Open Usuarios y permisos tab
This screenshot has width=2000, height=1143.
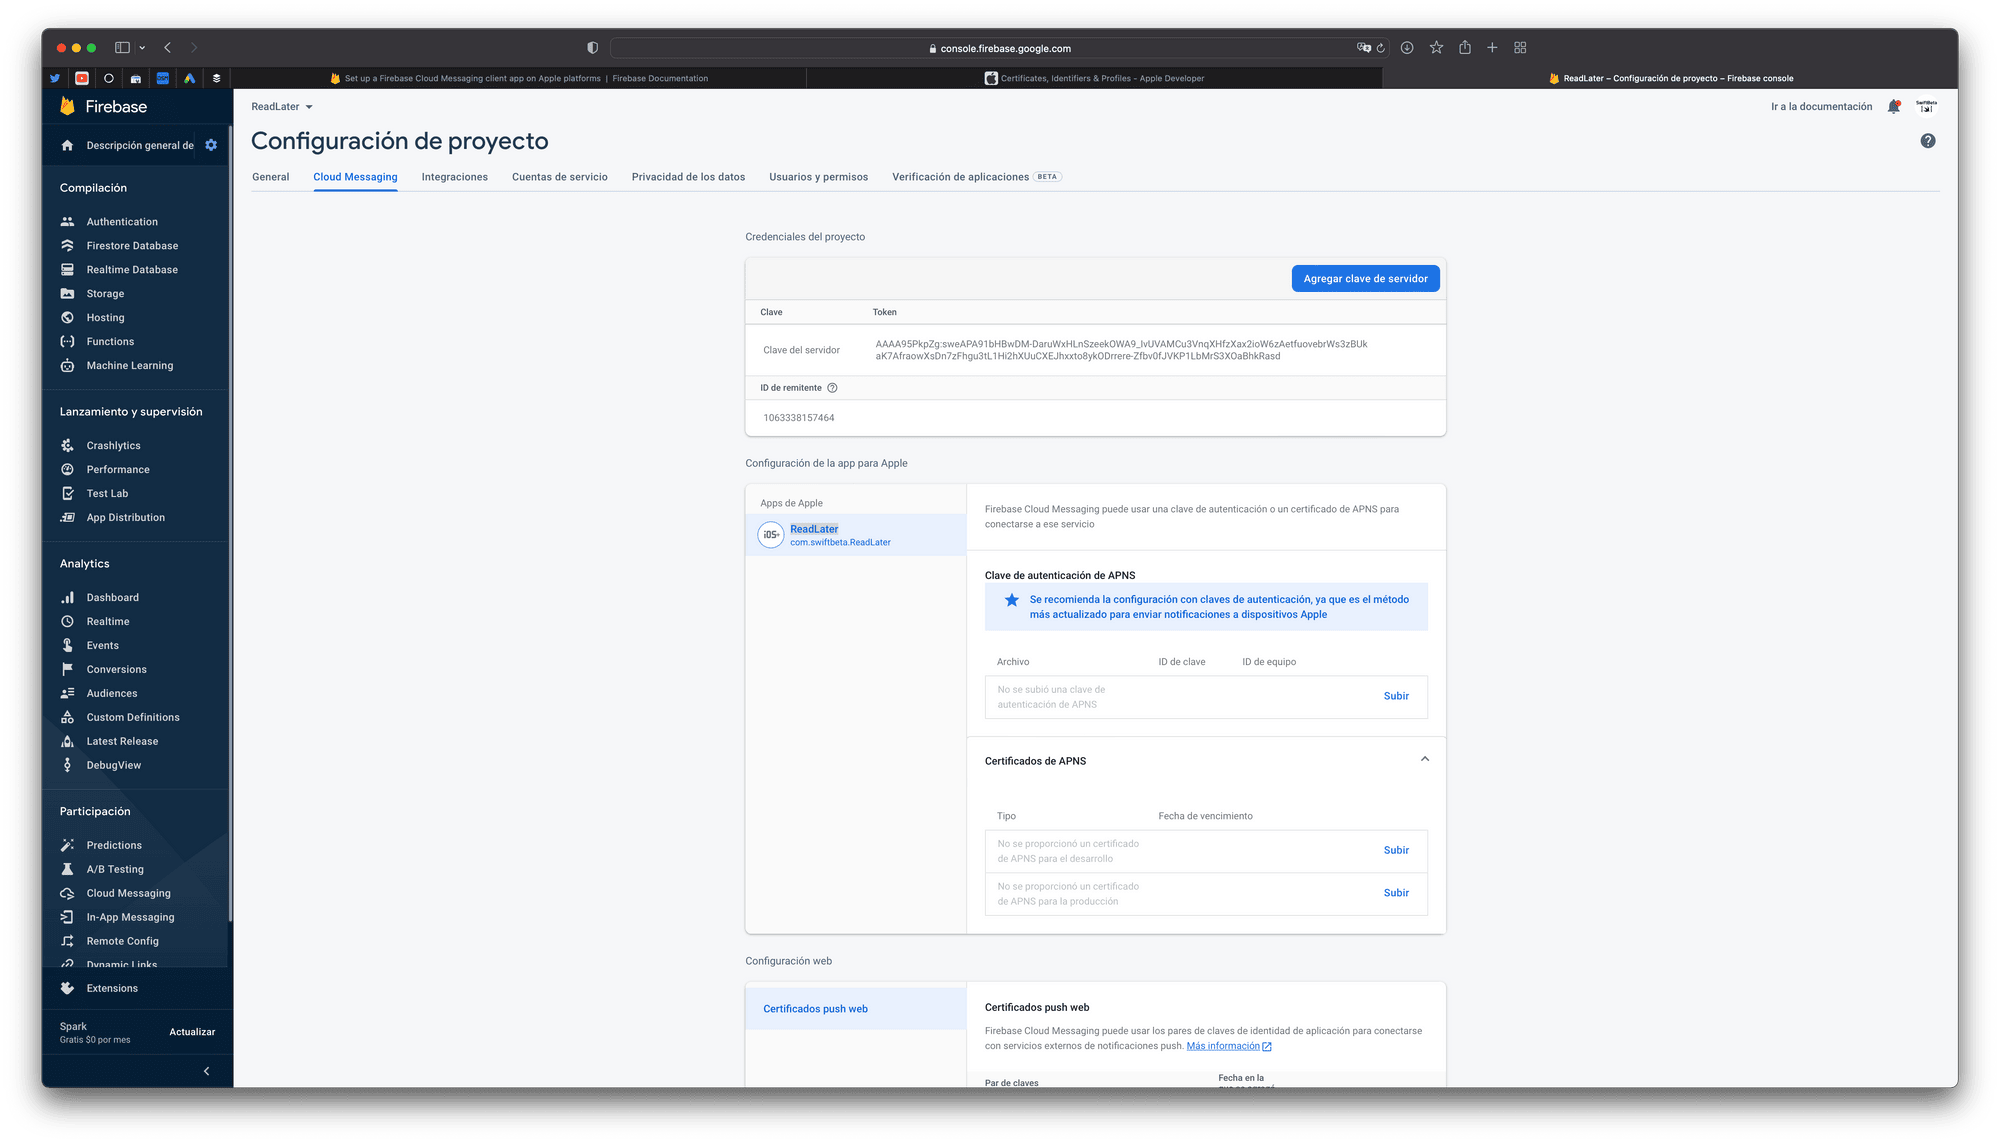[819, 177]
